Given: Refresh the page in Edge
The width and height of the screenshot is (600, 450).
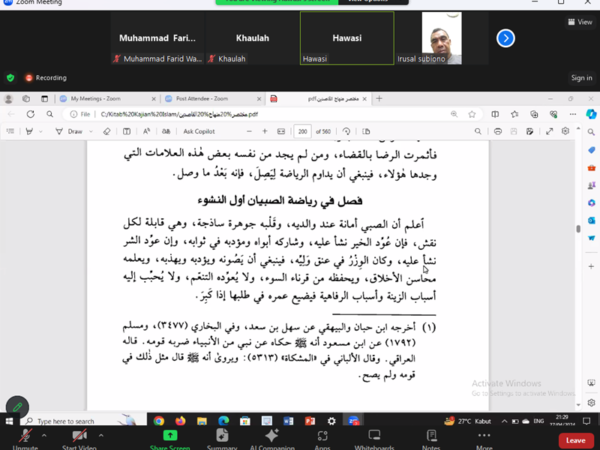Looking at the screenshot, I should pos(31,114).
